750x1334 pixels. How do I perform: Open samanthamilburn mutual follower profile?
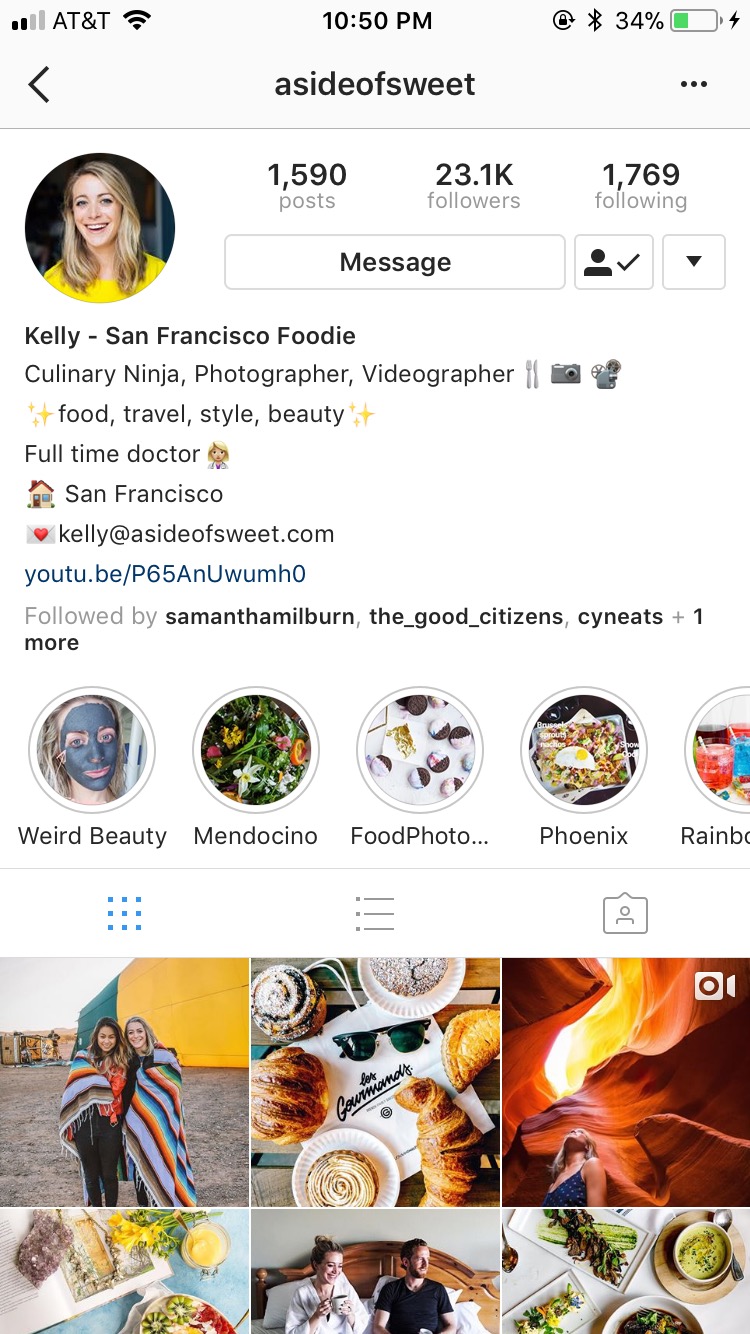[260, 617]
